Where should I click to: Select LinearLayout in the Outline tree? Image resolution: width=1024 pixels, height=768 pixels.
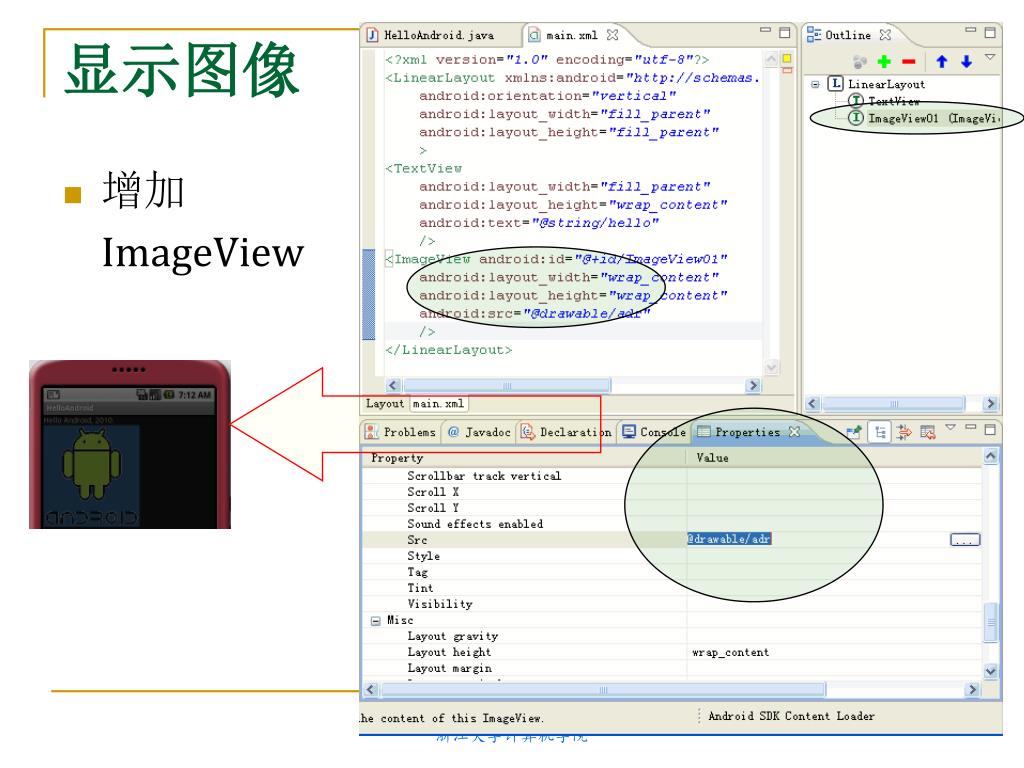click(886, 84)
